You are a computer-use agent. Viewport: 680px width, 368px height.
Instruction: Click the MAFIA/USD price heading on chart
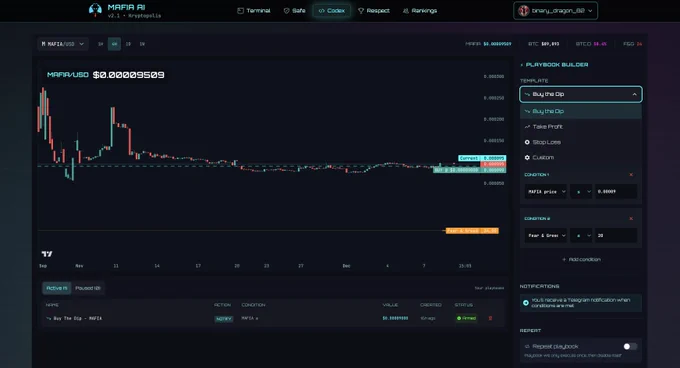click(x=105, y=75)
